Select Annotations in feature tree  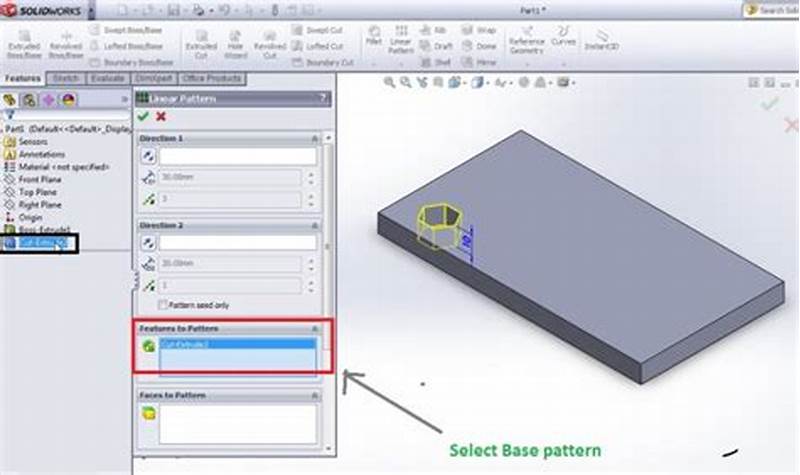tap(35, 154)
